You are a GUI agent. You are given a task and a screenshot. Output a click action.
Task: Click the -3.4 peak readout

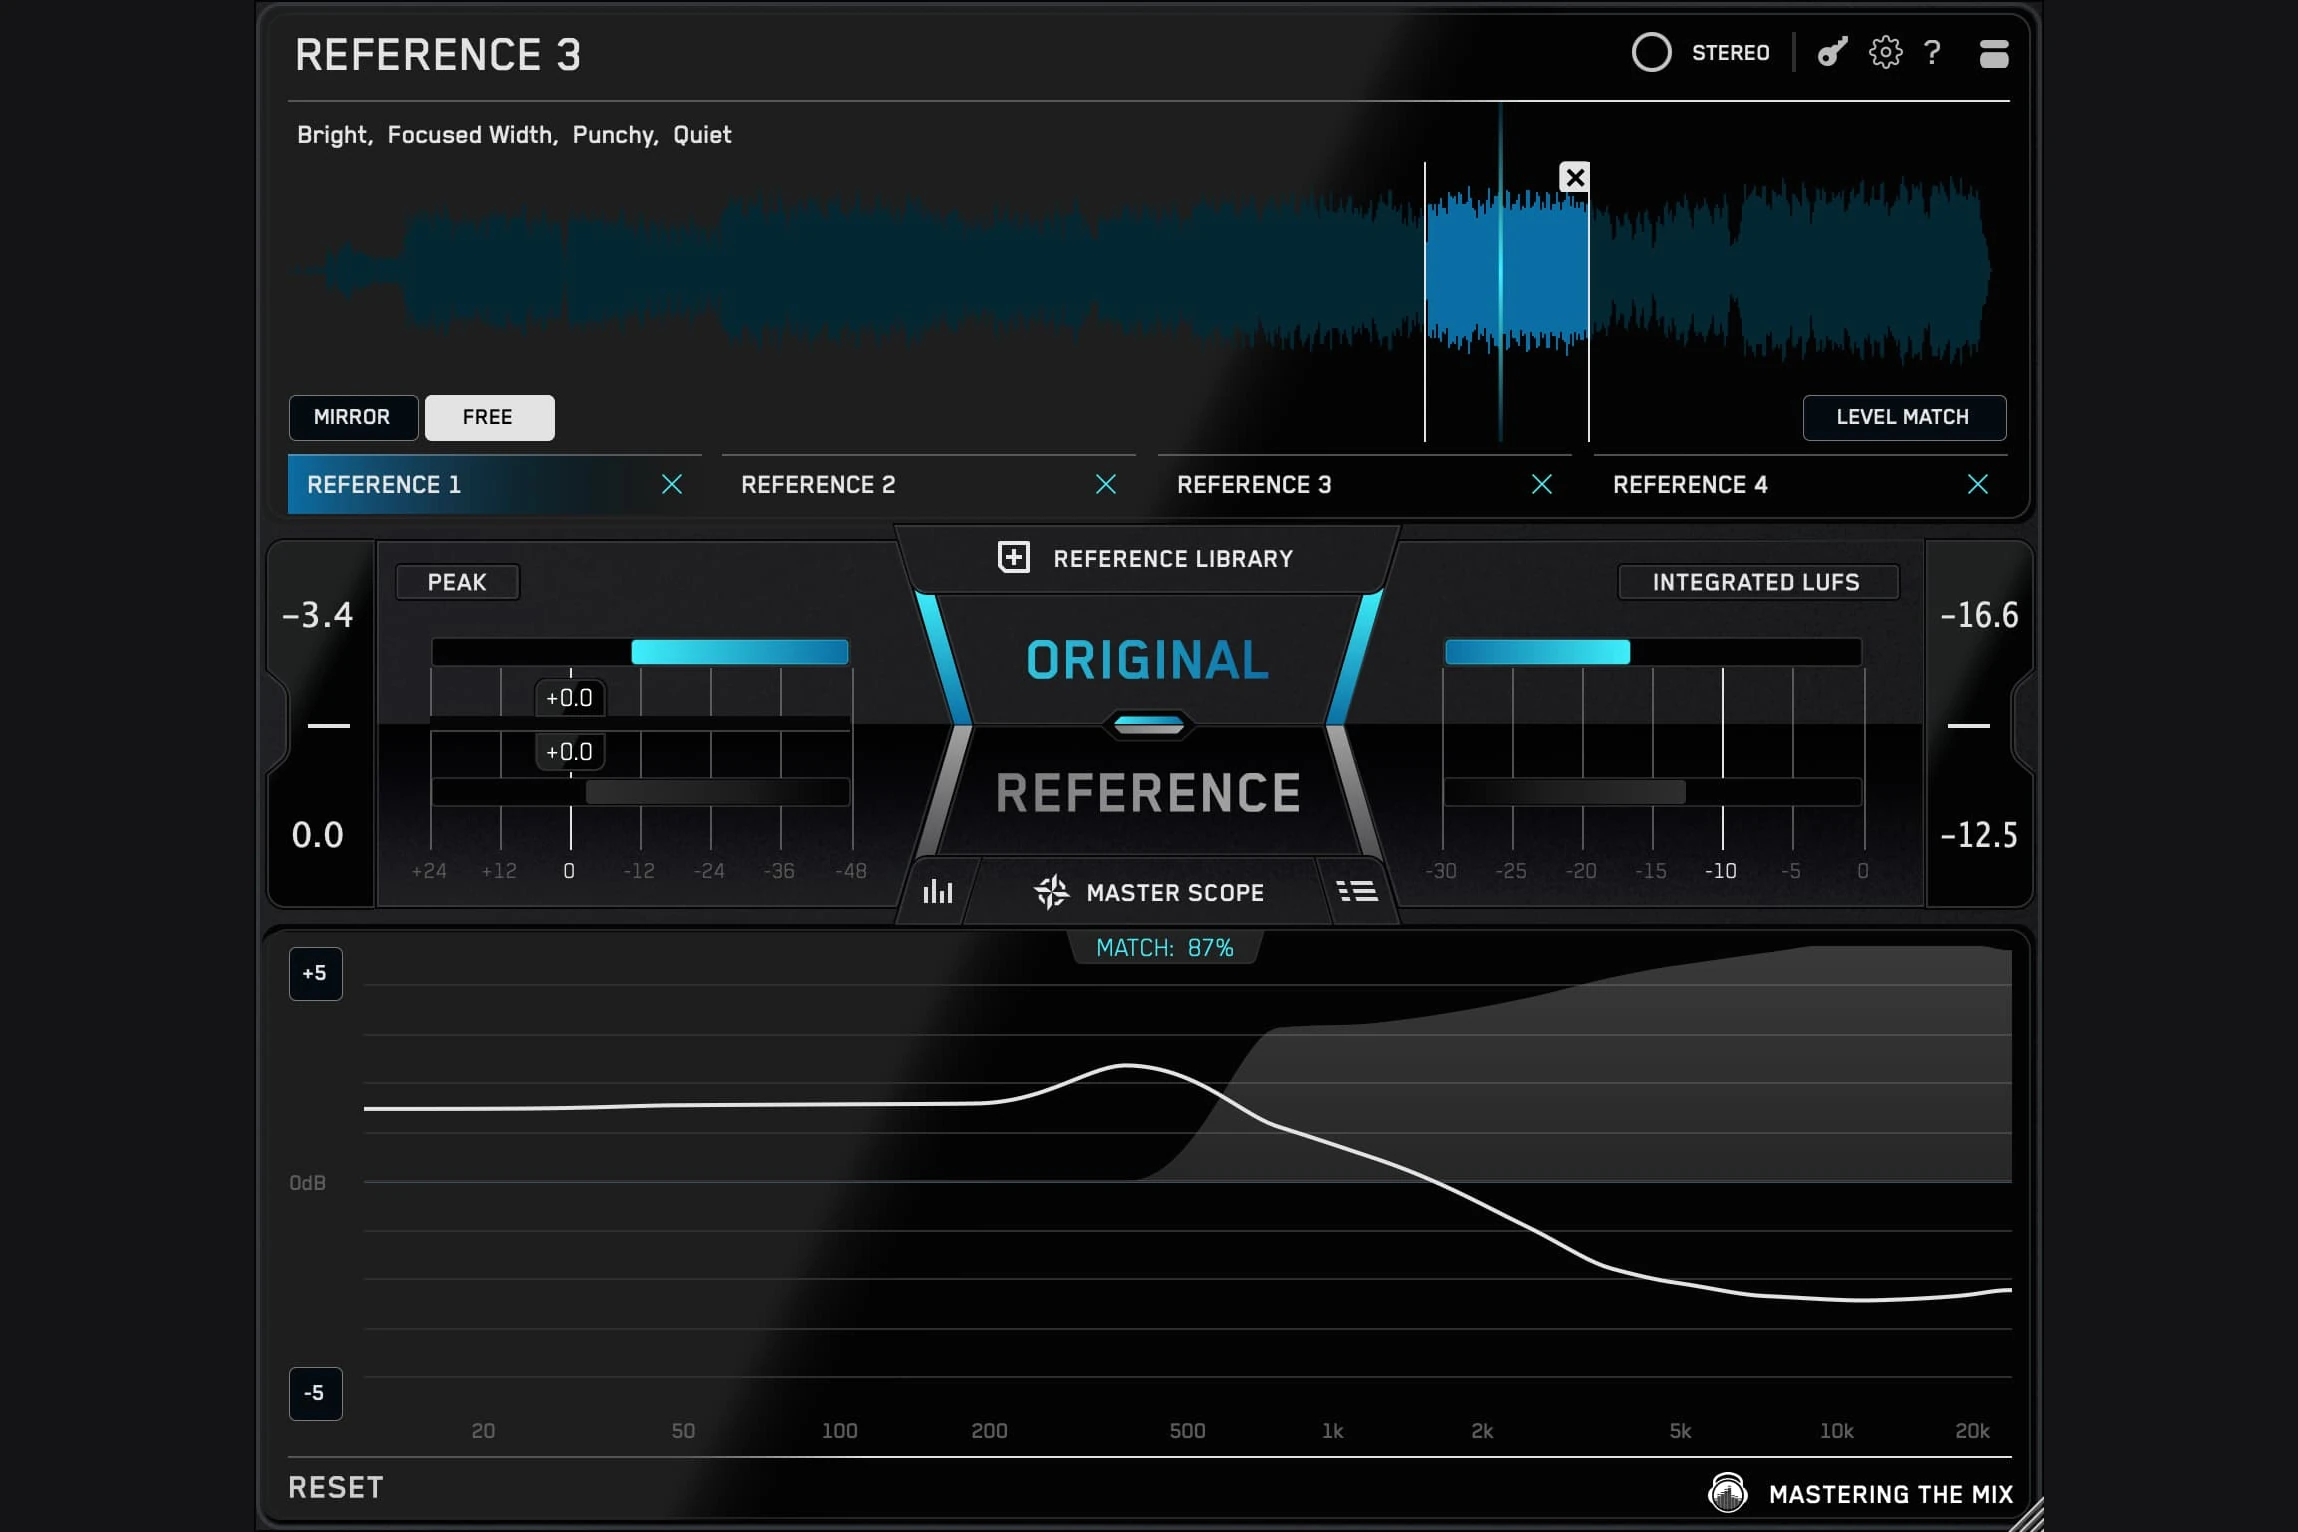[318, 615]
